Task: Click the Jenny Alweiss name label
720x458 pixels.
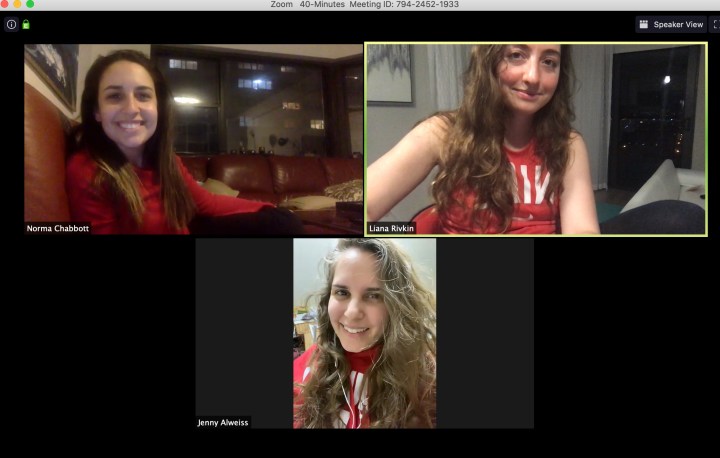Action: [x=223, y=422]
